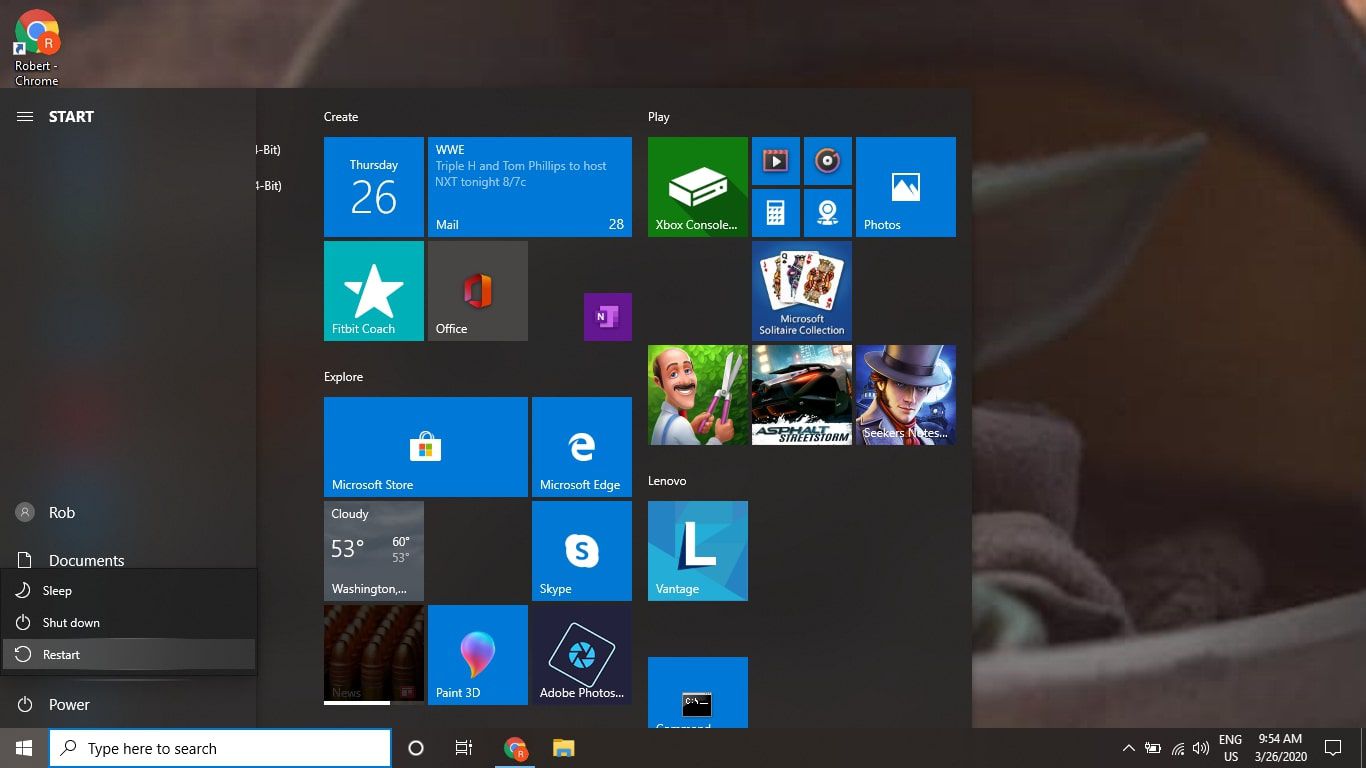Expand the Start menu navigation pane

(24, 116)
